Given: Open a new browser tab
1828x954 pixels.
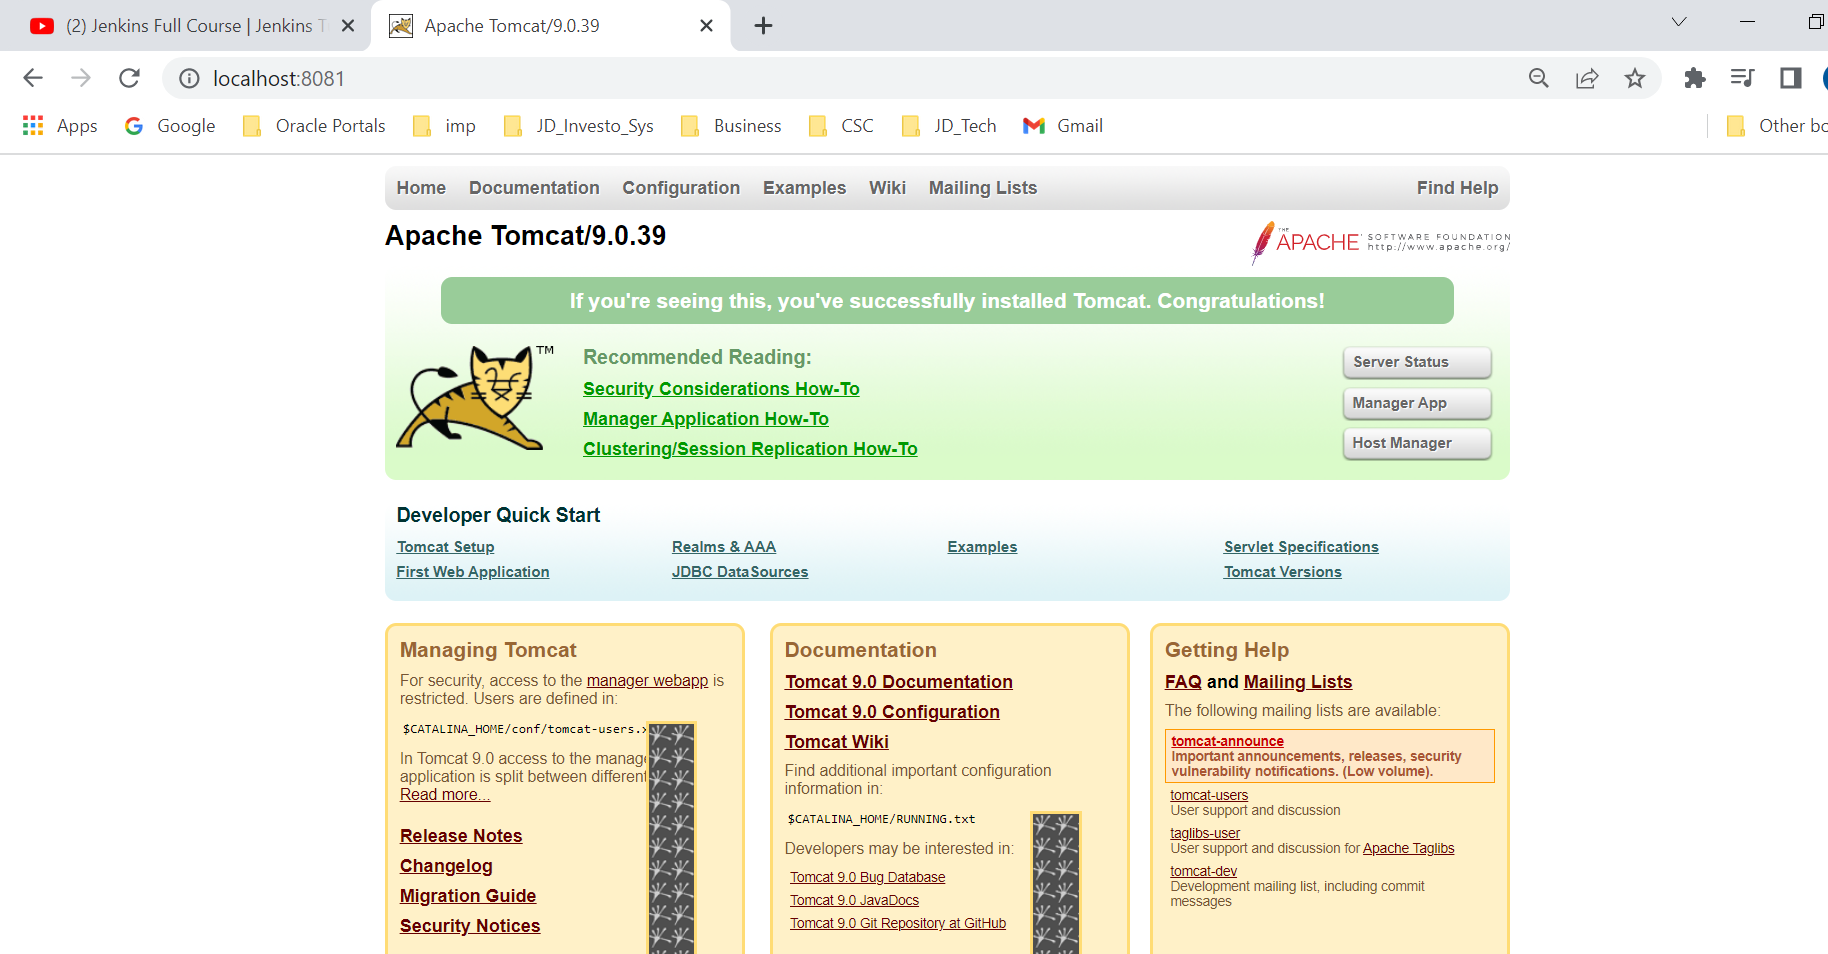Looking at the screenshot, I should (763, 26).
